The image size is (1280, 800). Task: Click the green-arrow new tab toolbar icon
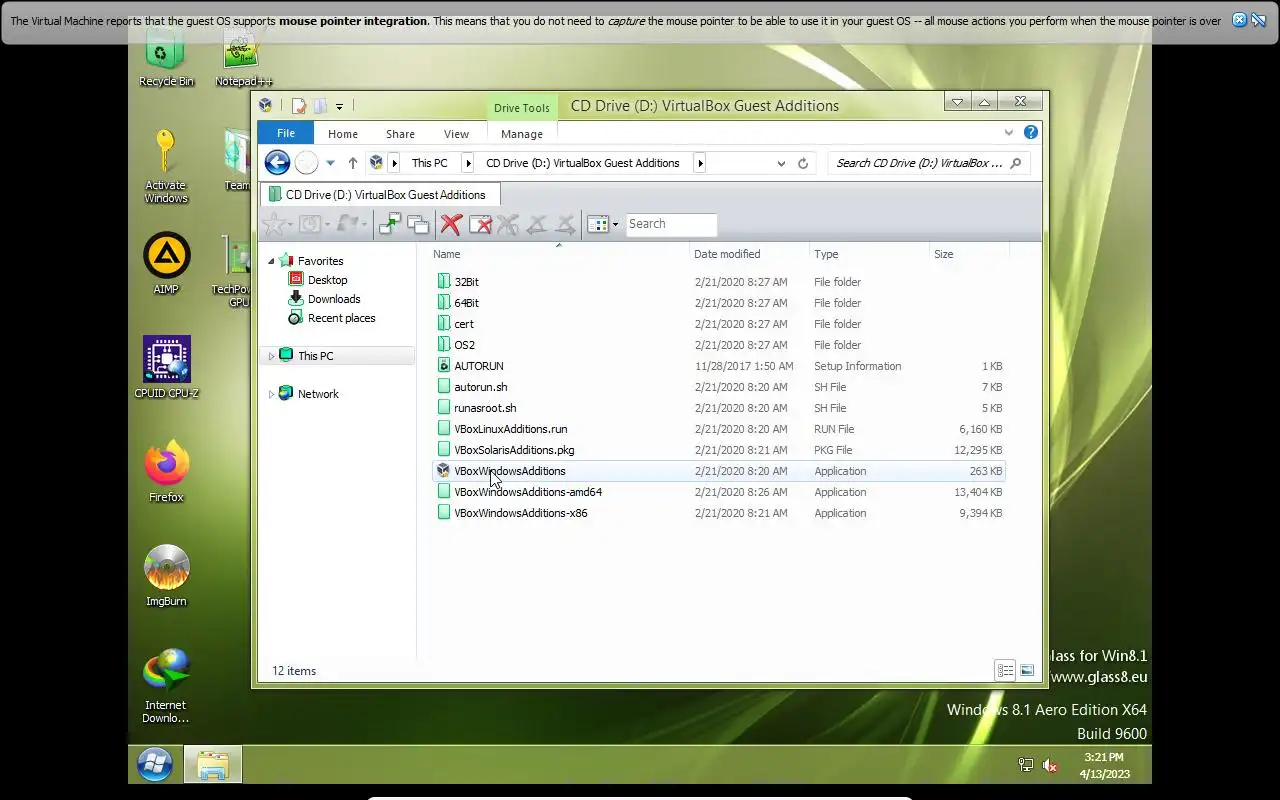pyautogui.click(x=389, y=224)
